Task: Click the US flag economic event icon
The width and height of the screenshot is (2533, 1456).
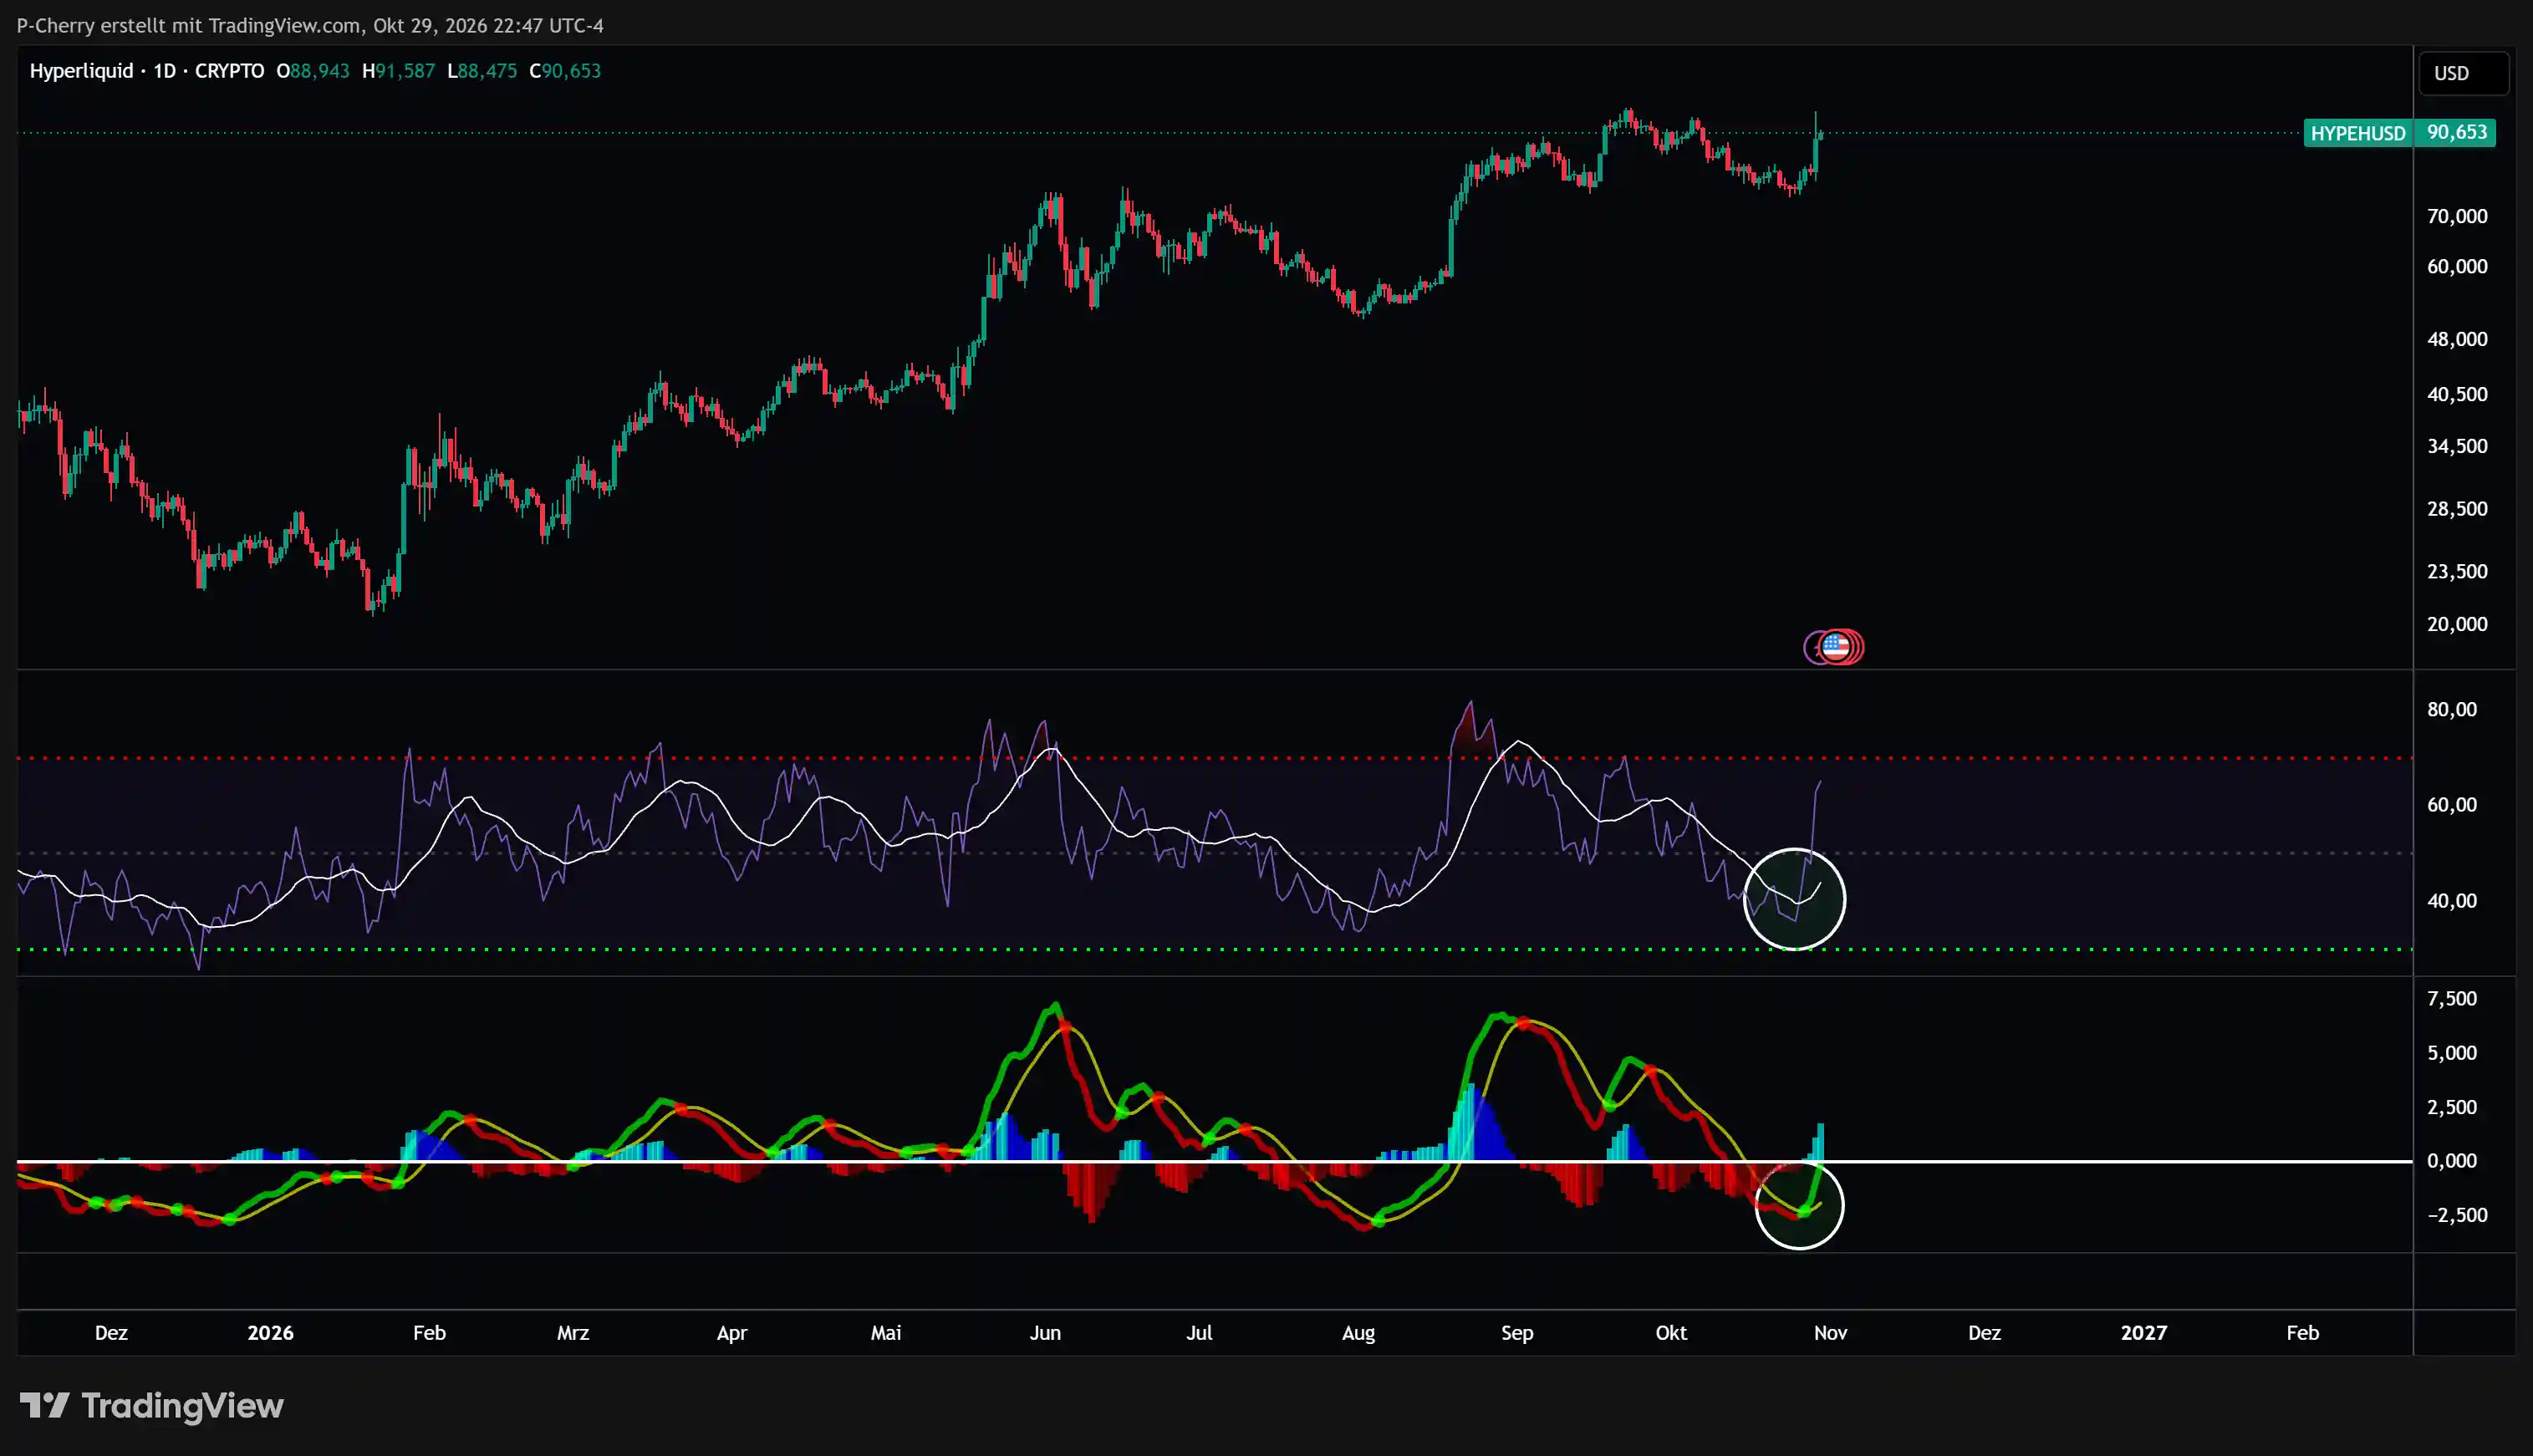Action: coord(1835,647)
